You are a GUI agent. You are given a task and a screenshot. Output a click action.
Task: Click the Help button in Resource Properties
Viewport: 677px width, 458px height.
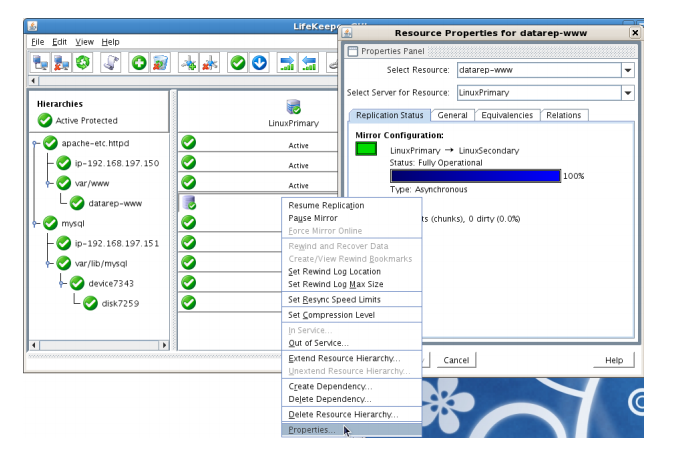614,360
